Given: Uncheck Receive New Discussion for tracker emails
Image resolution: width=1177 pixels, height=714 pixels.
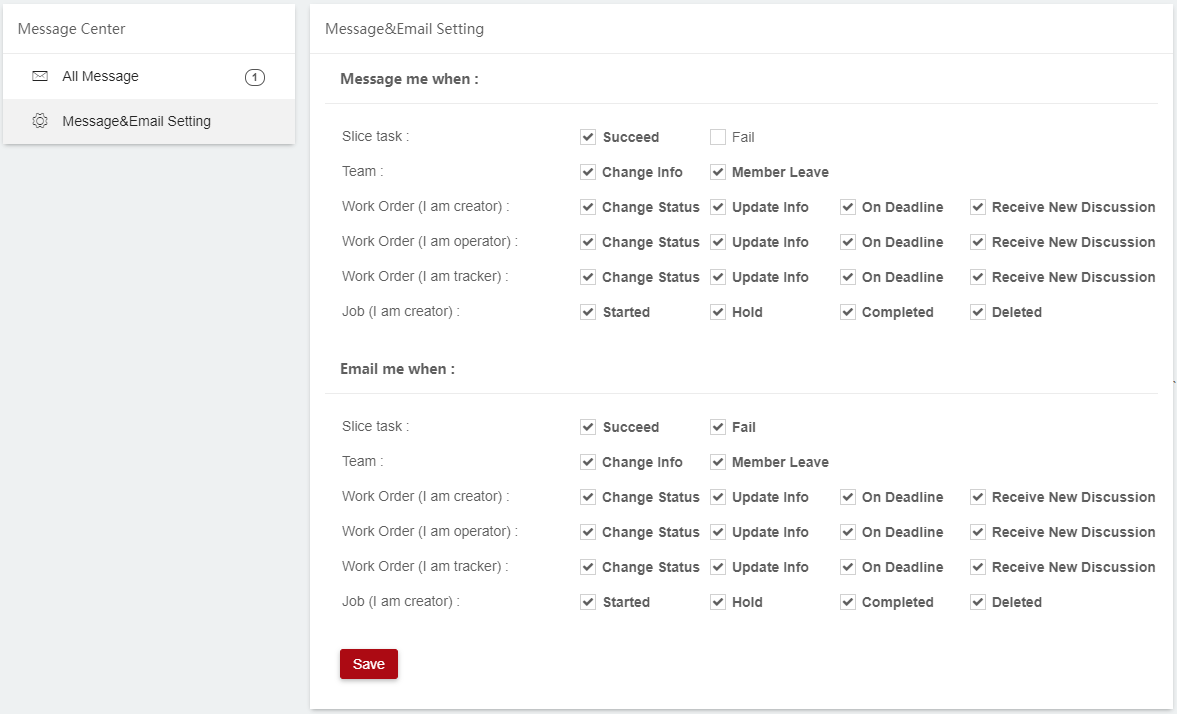Looking at the screenshot, I should click(978, 567).
